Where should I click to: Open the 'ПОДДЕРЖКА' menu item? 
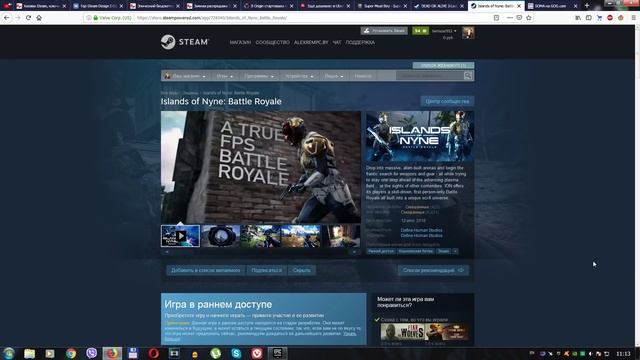(x=360, y=42)
